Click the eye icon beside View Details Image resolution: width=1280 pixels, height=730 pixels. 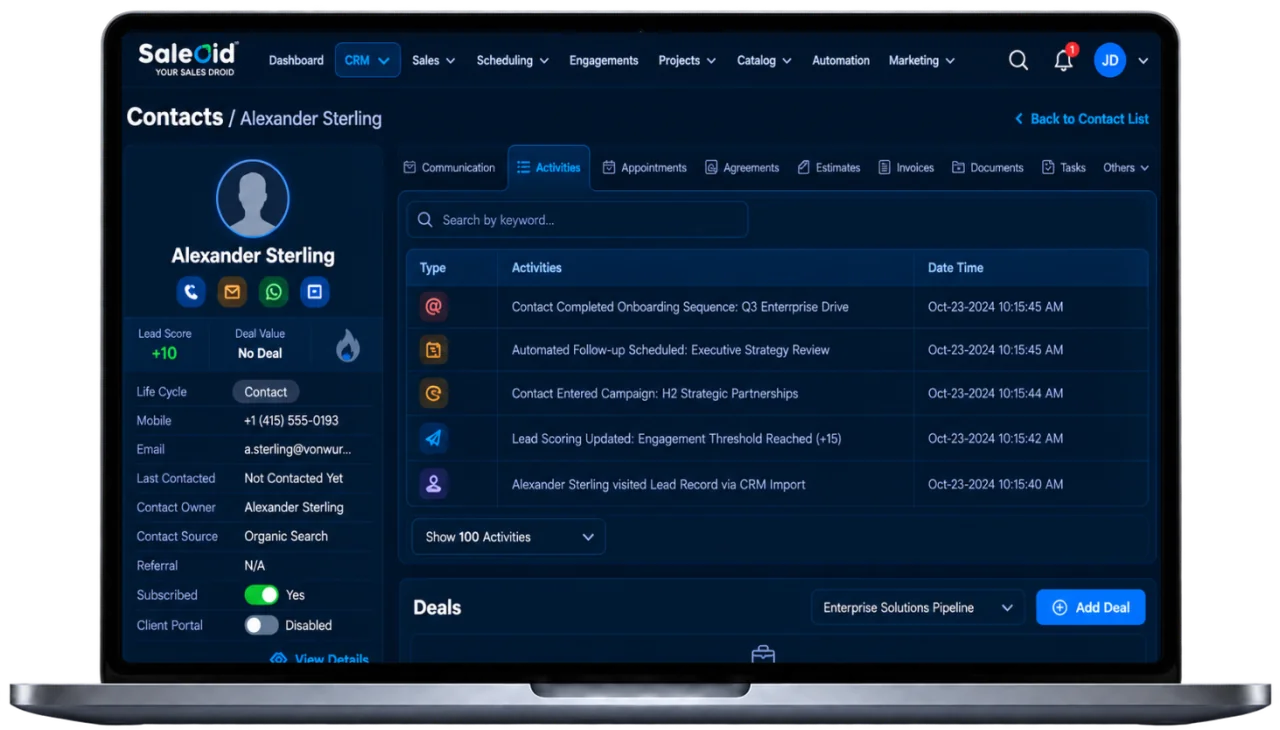coord(278,659)
